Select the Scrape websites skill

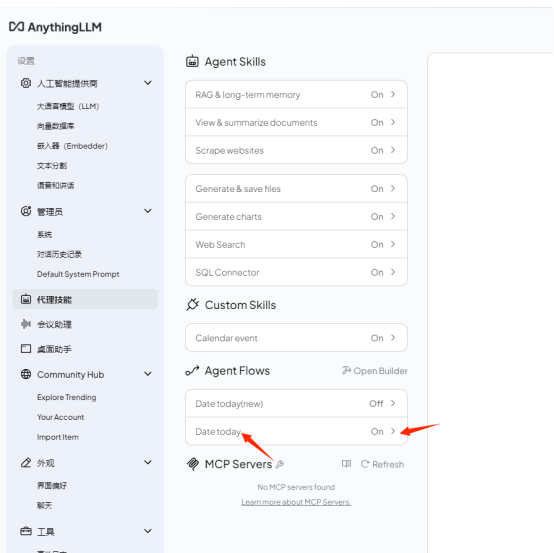click(x=296, y=150)
